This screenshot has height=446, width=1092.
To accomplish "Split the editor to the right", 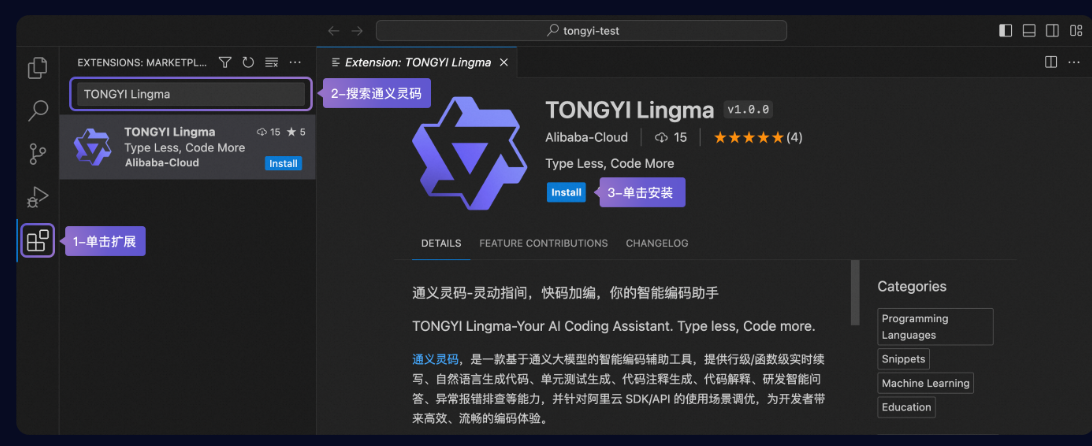I will click(x=1051, y=63).
